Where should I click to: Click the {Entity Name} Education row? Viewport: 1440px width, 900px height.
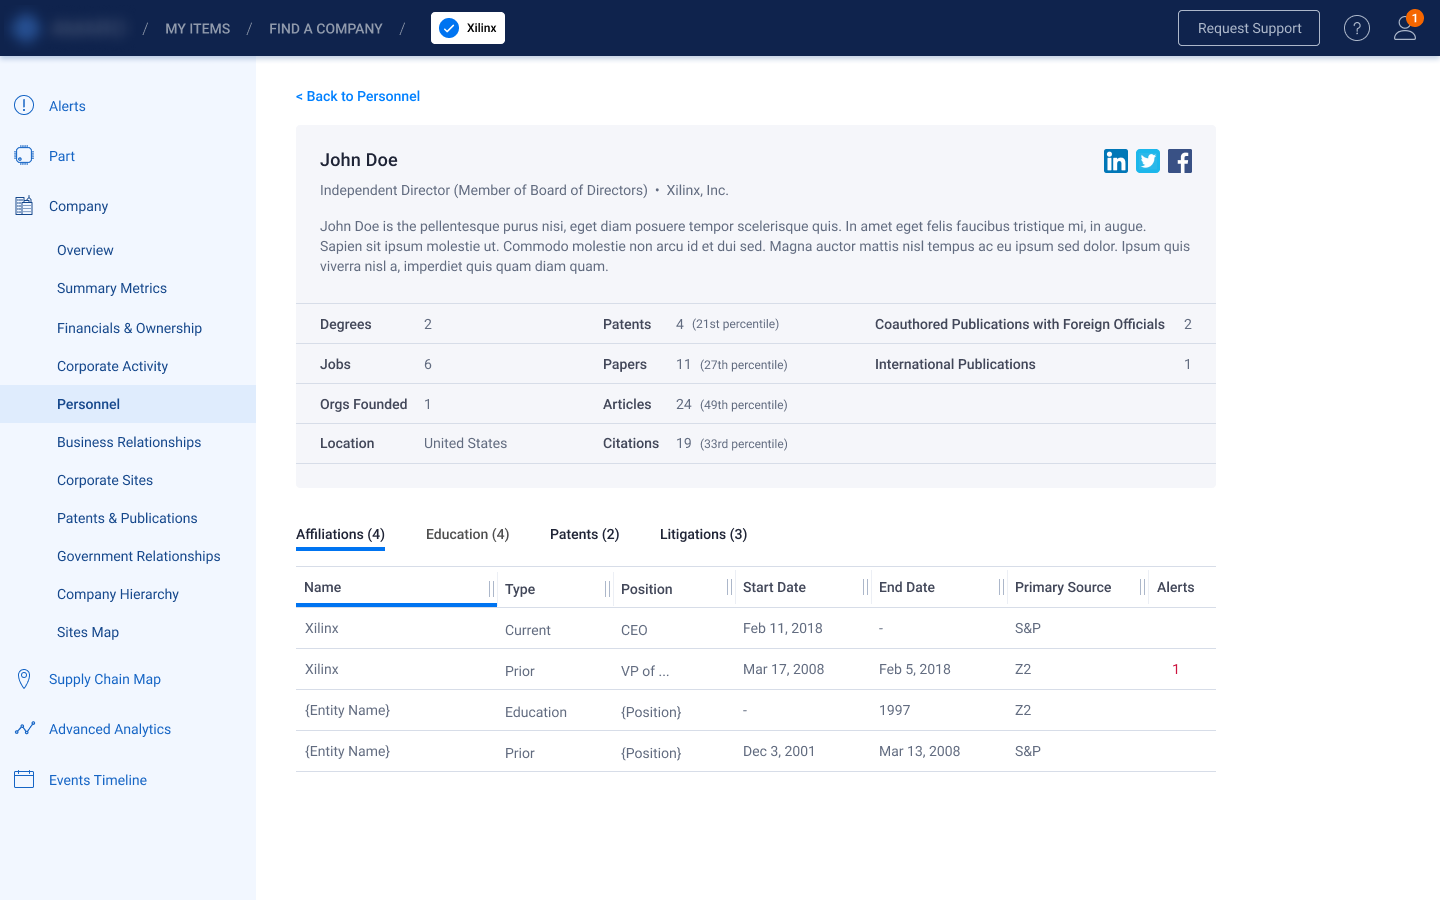point(756,710)
